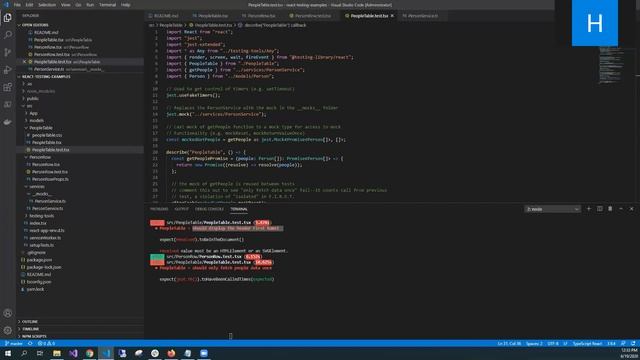Expand the public folder

pyautogui.click(x=32, y=98)
